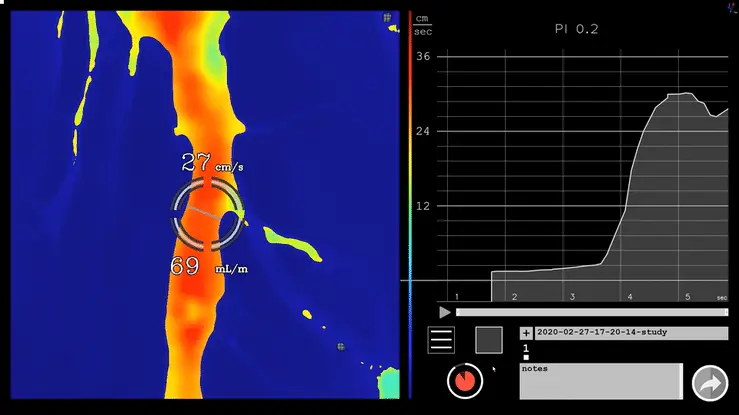Toggle the small white square under number 1
Screen dimensions: 739x415
tap(526, 357)
